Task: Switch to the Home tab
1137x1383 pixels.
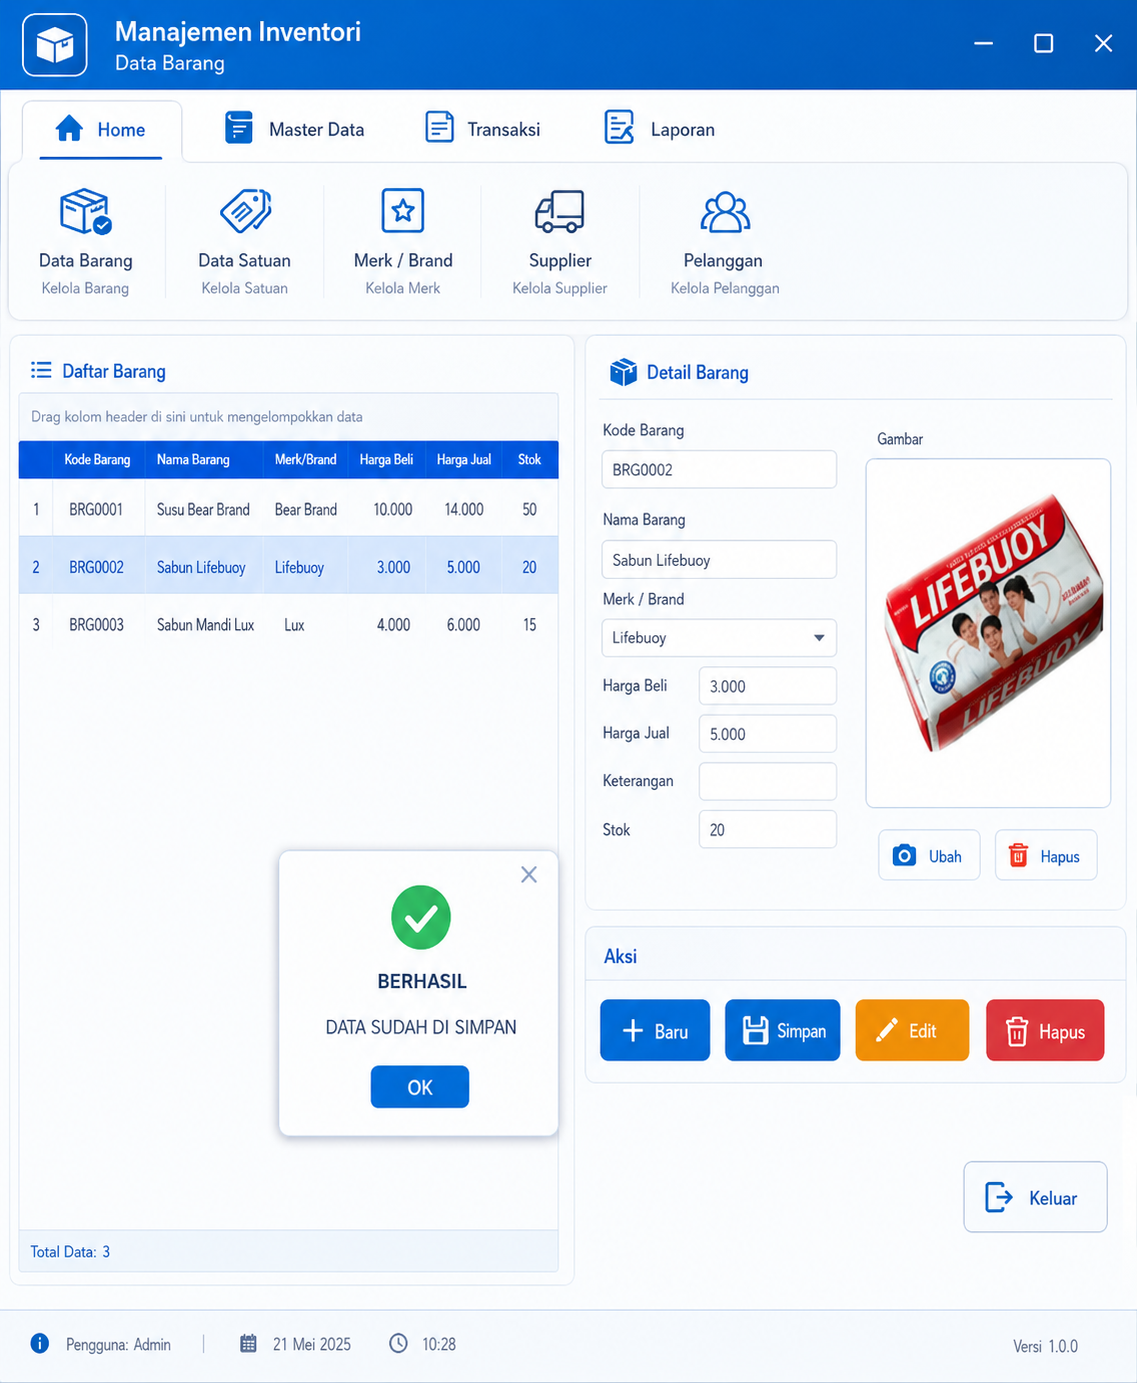Action: [x=102, y=130]
